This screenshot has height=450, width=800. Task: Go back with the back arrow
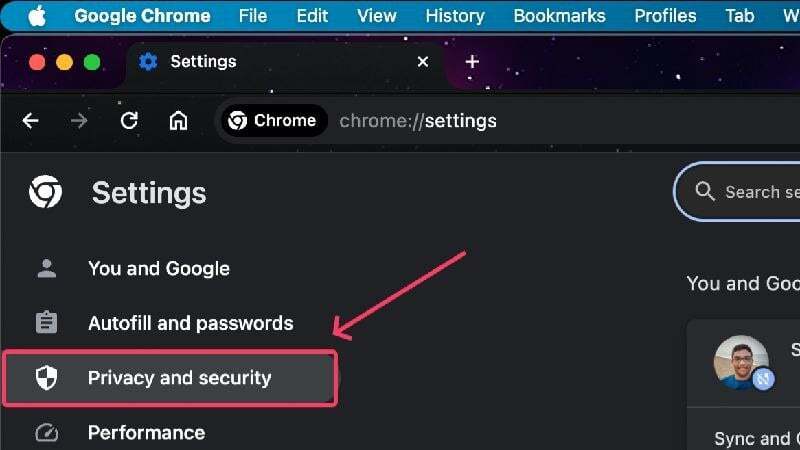coord(31,121)
